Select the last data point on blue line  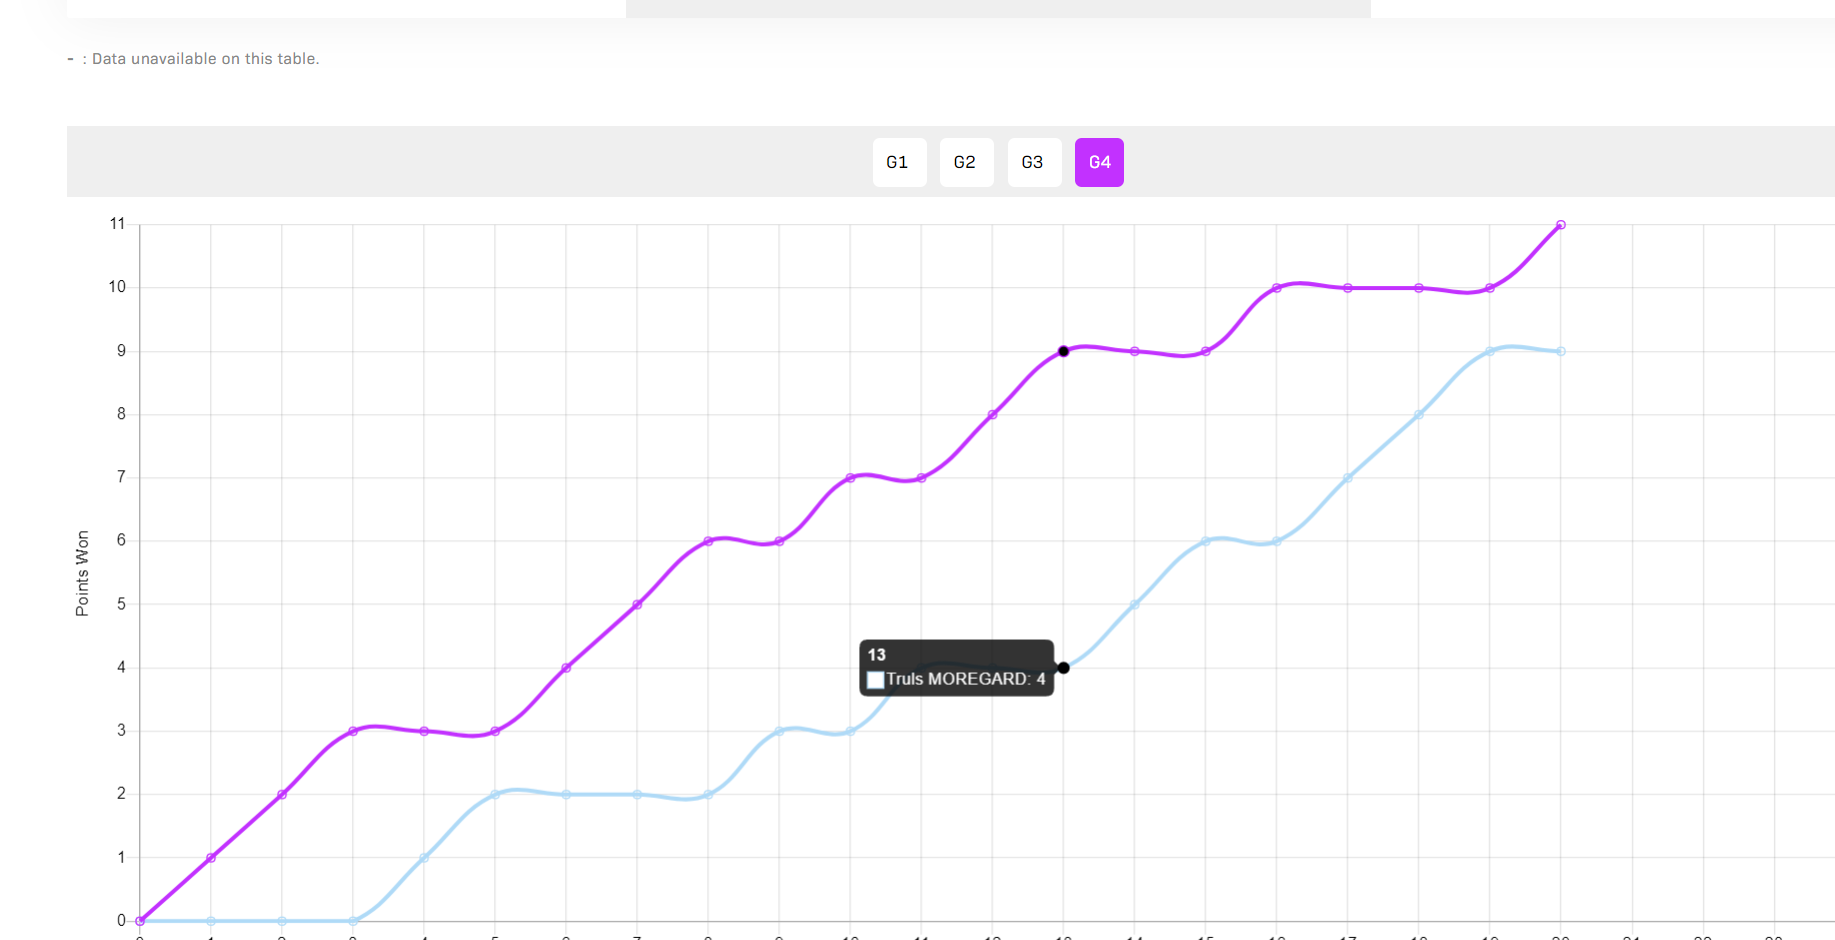click(1560, 351)
